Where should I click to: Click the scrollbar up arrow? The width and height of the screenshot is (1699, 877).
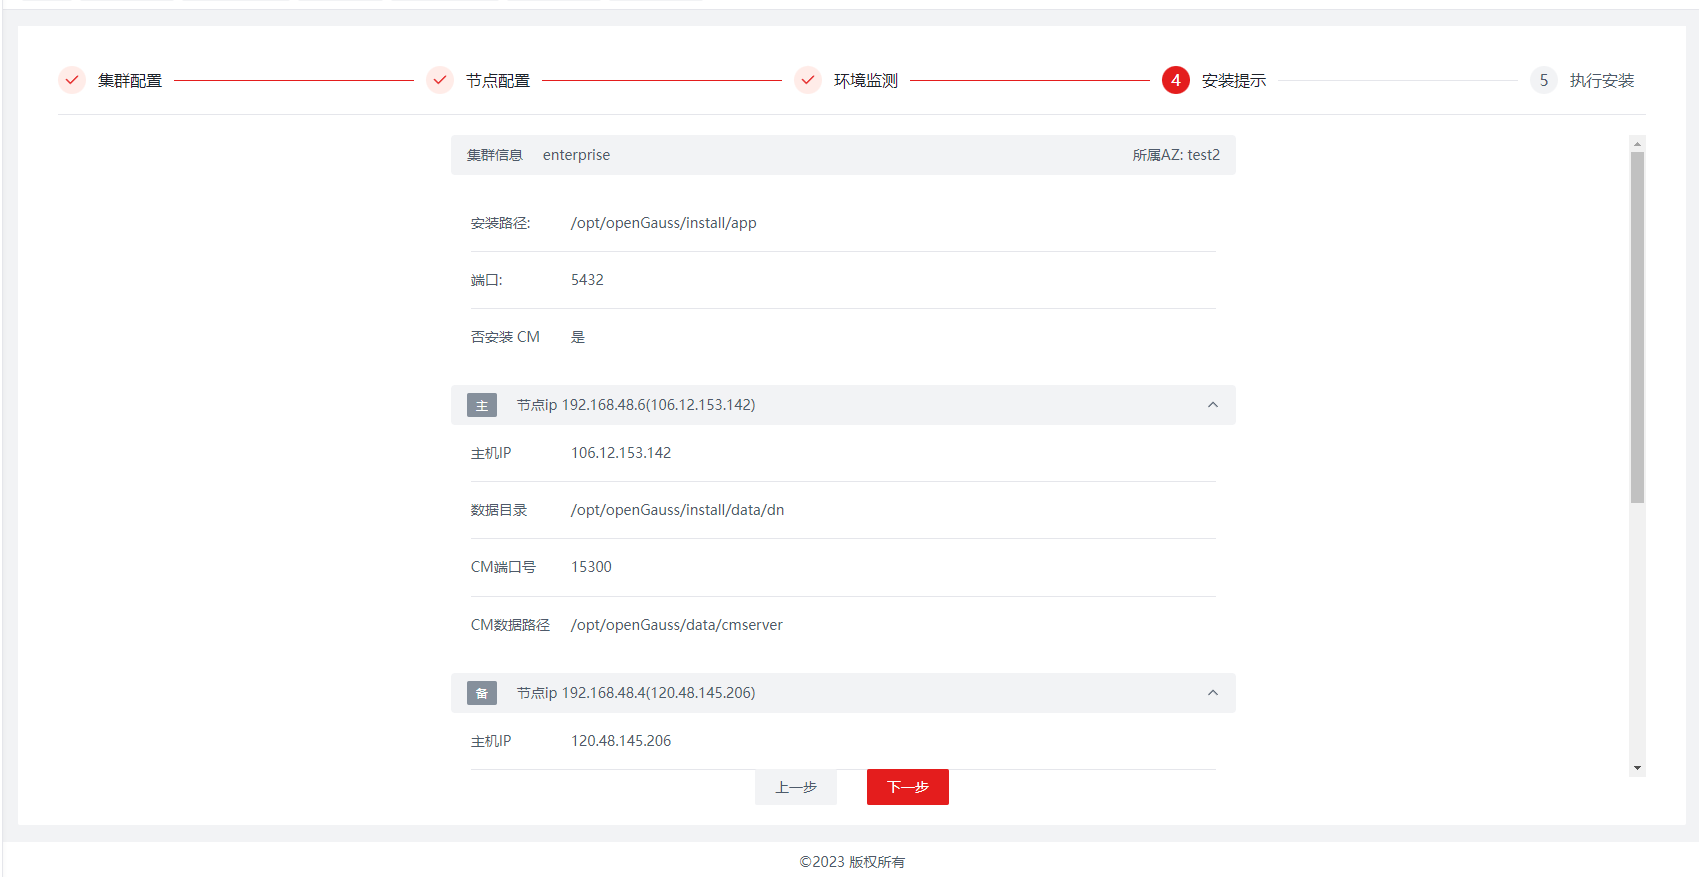pos(1637,144)
